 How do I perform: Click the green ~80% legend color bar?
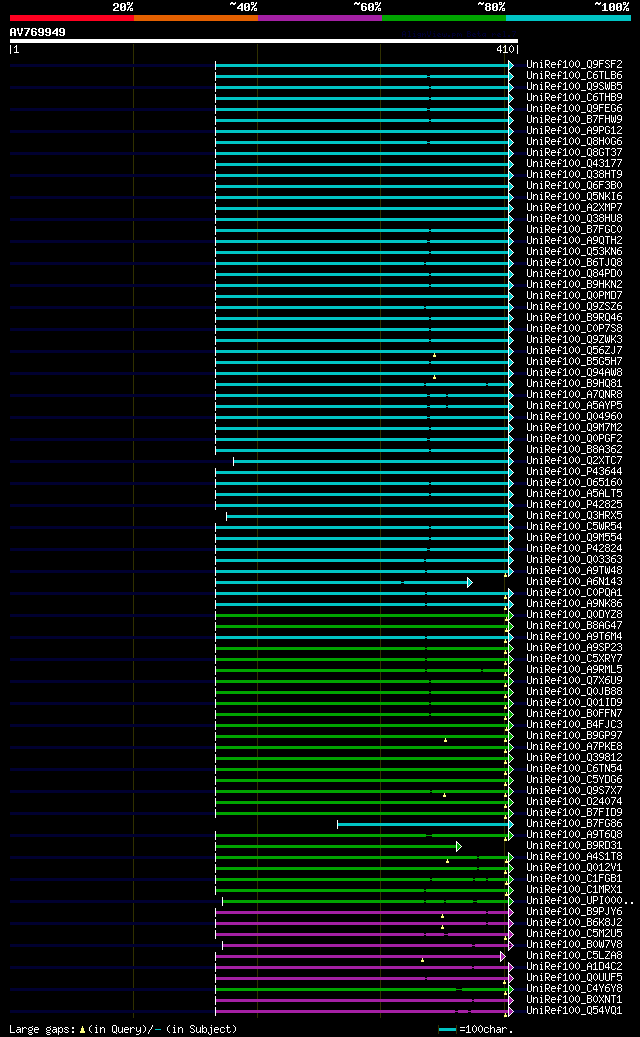pyautogui.click(x=444, y=18)
